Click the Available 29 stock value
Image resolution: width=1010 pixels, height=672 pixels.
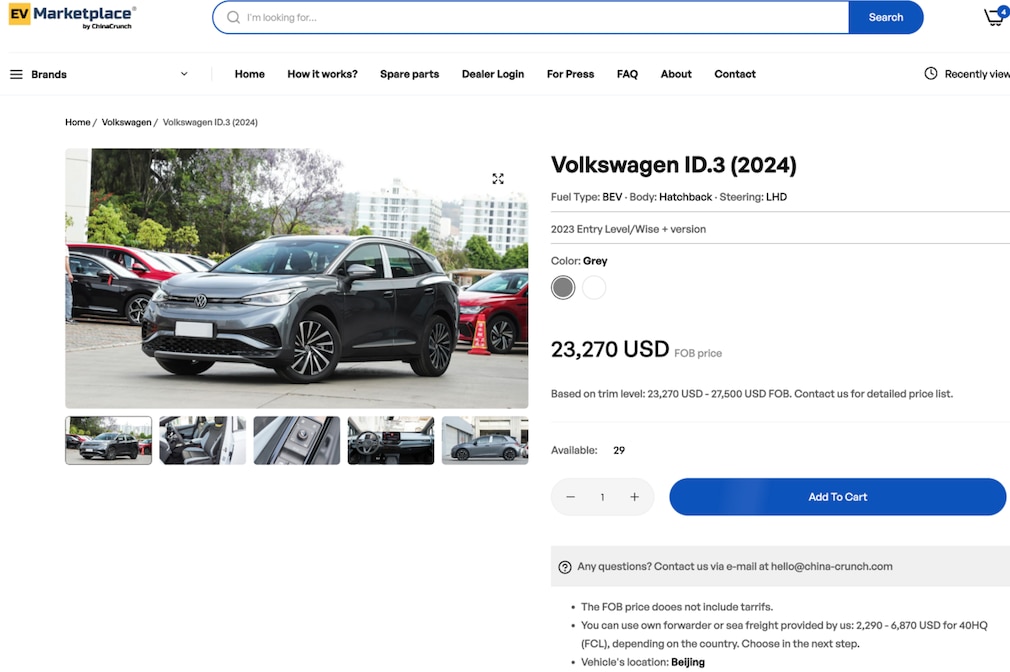[619, 450]
